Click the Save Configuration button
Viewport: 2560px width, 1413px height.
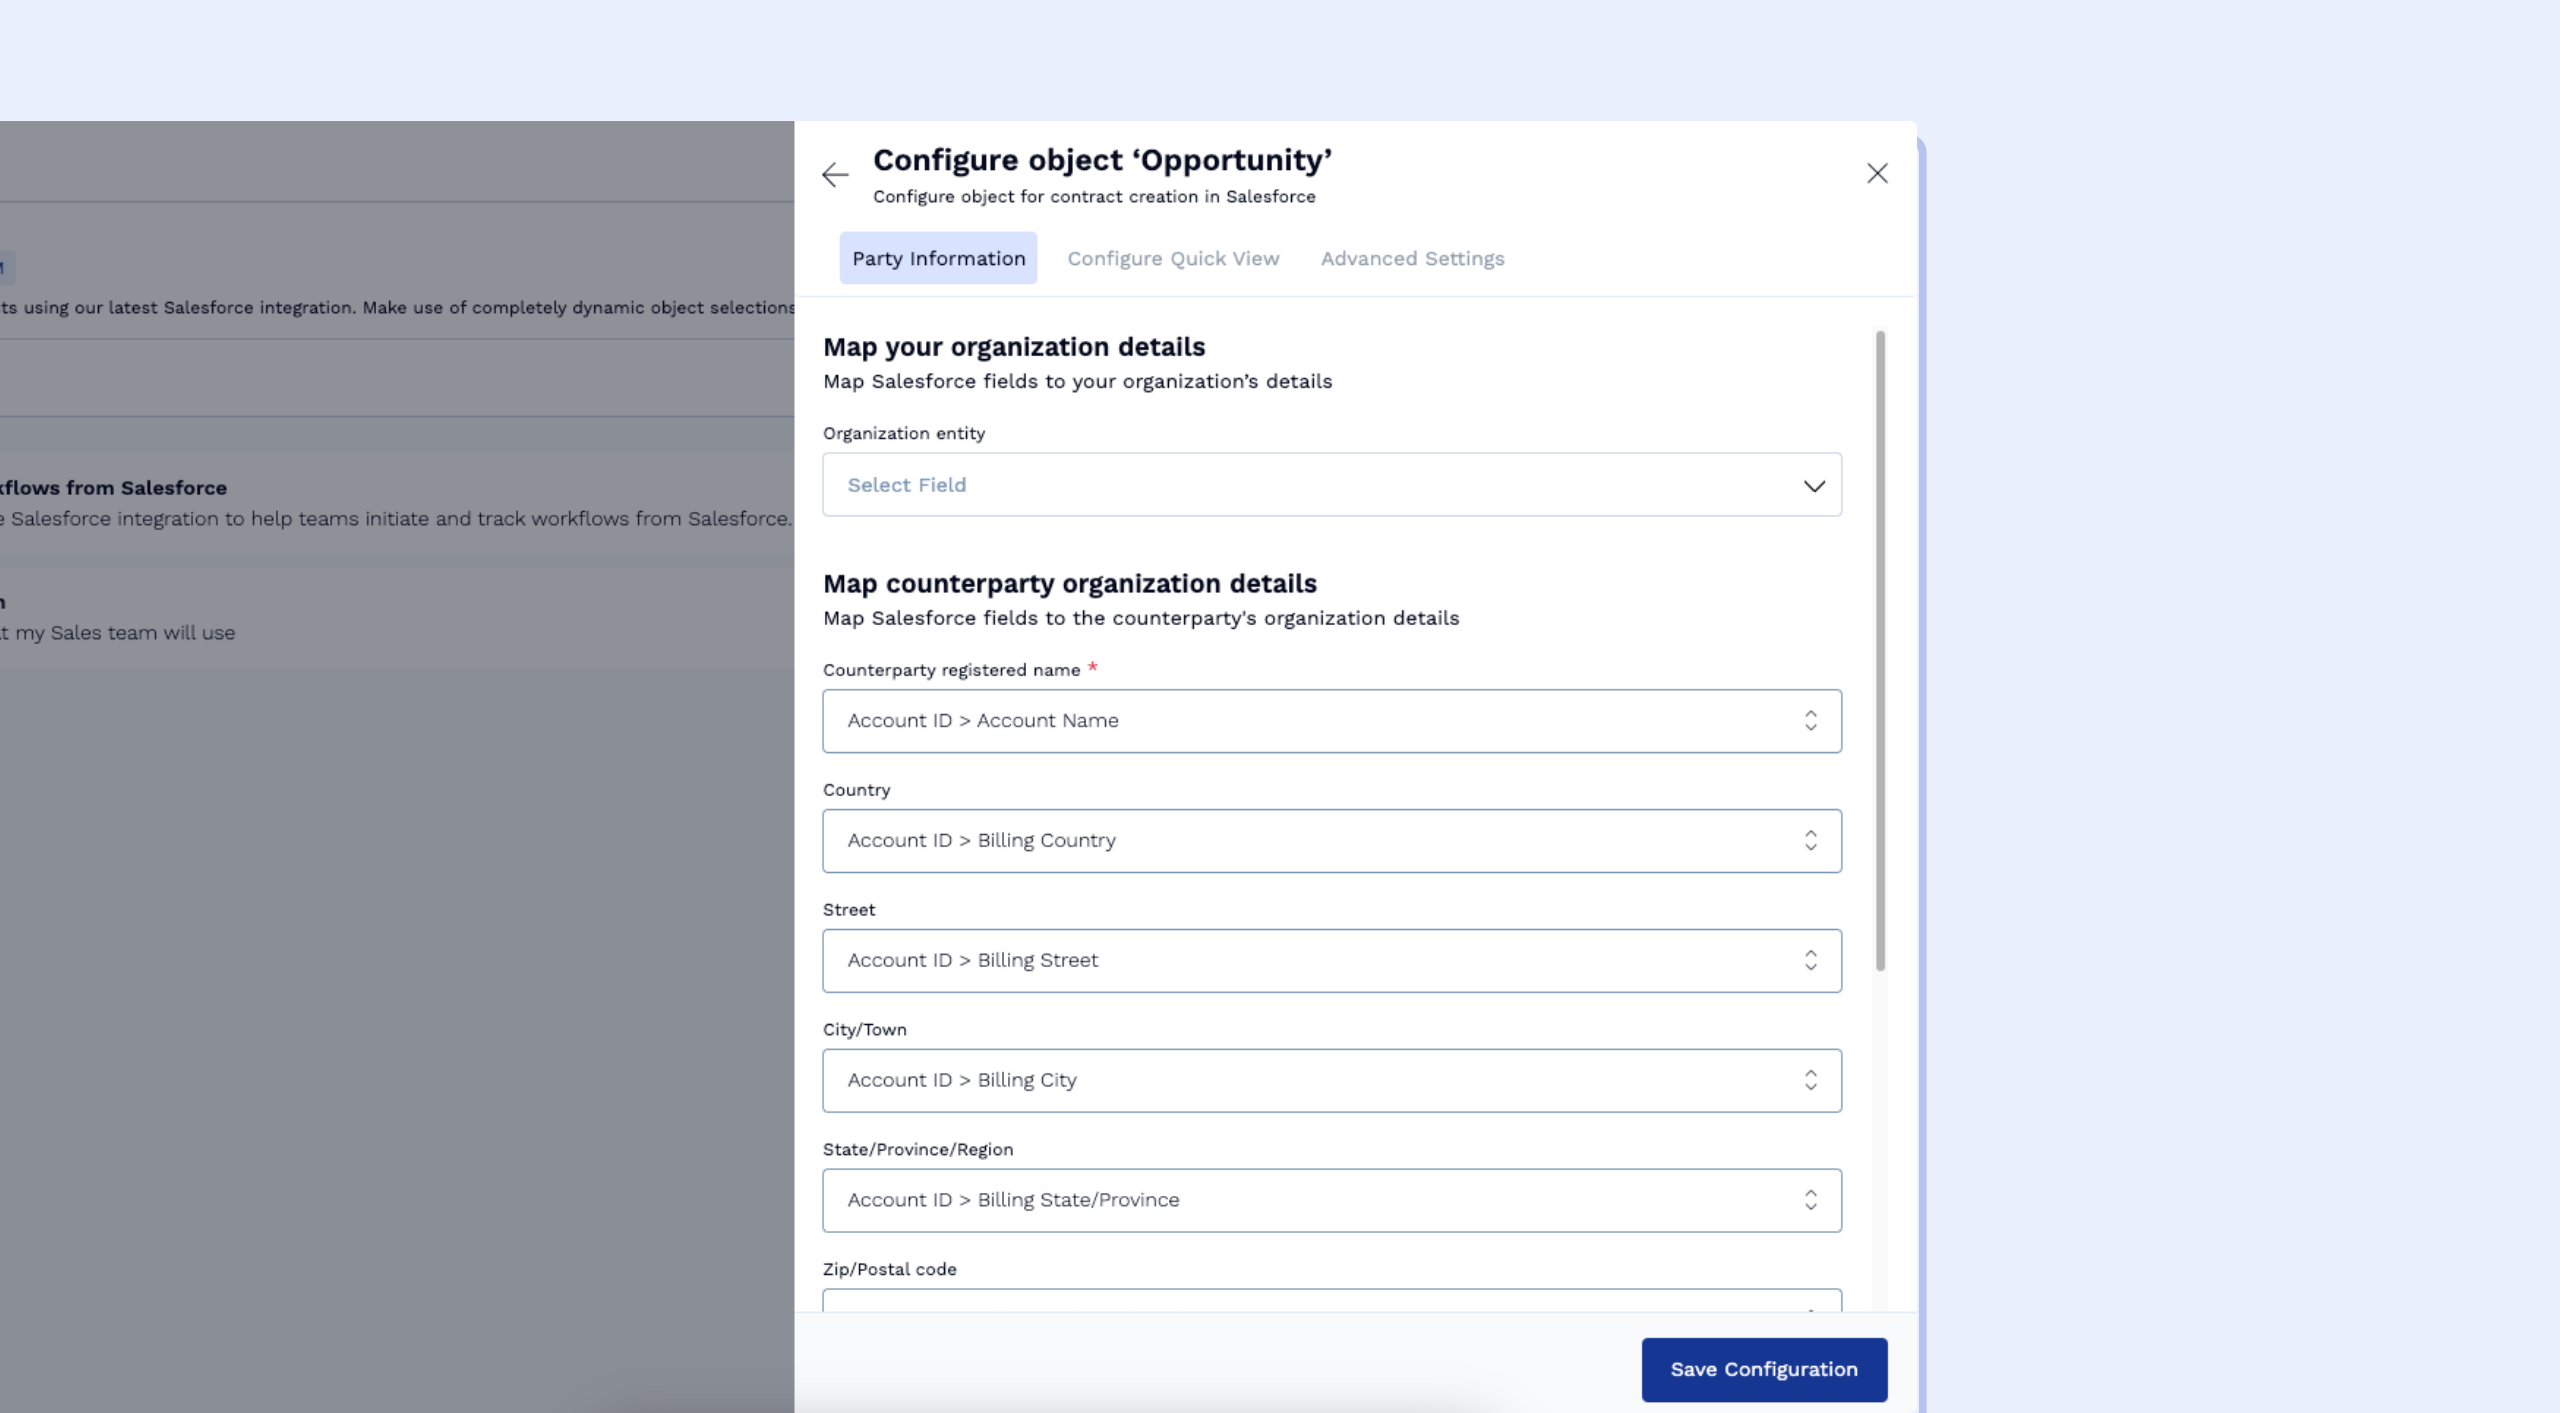(1763, 1369)
